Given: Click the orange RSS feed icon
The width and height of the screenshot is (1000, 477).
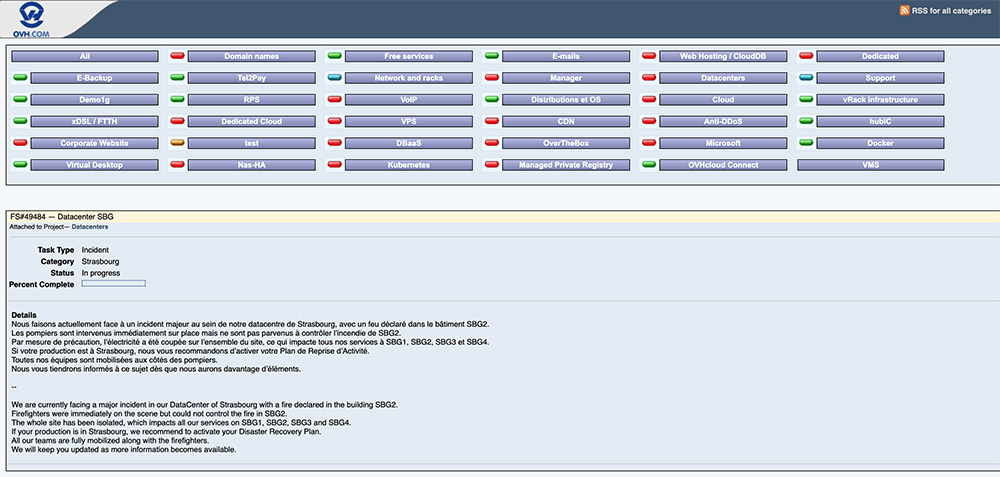Looking at the screenshot, I should tap(904, 10).
